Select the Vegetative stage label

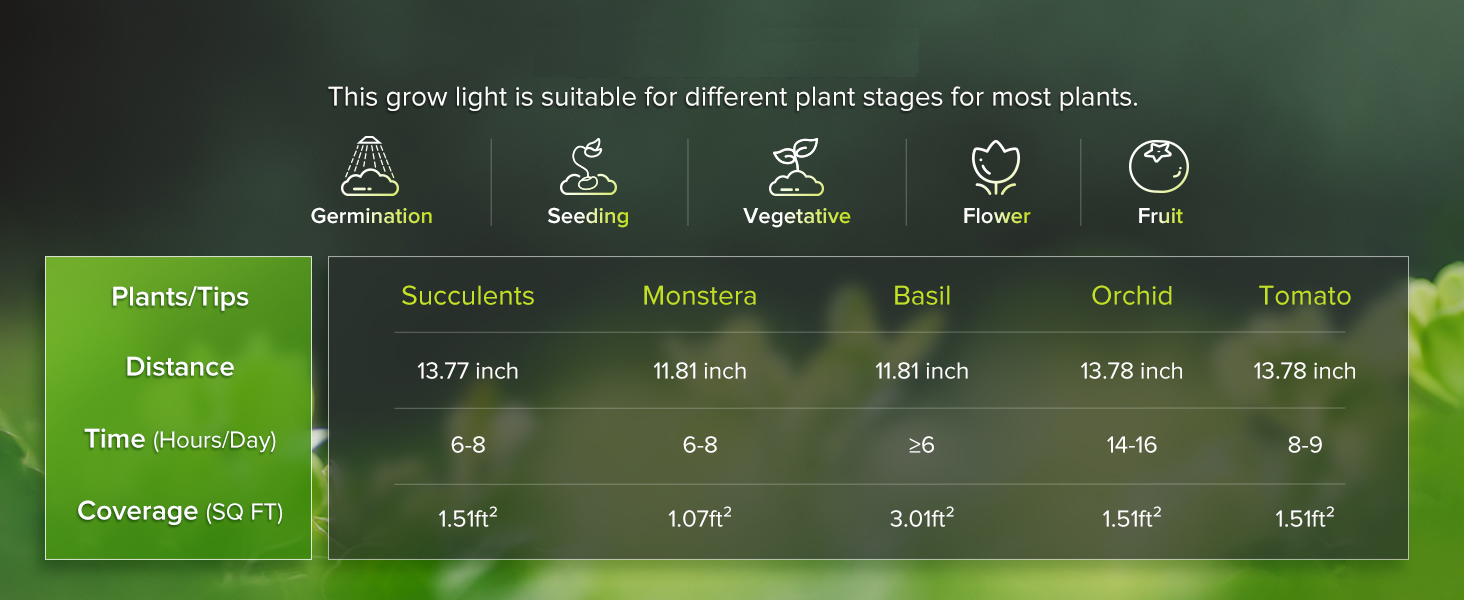tap(797, 216)
